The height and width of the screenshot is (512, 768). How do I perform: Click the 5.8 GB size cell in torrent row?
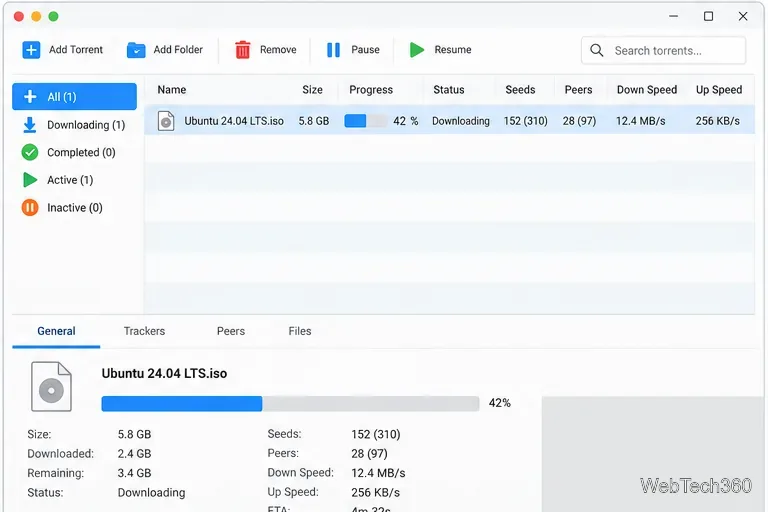314,121
